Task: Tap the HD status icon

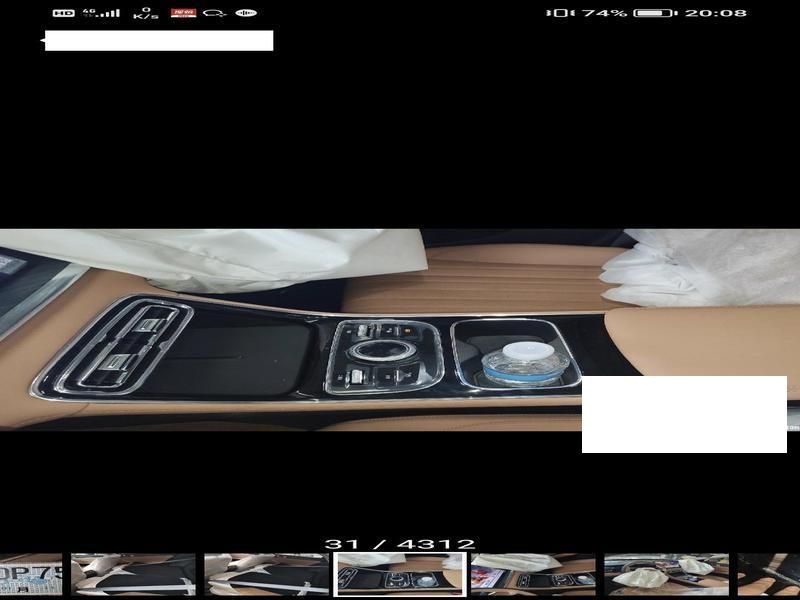Action: pyautogui.click(x=63, y=13)
